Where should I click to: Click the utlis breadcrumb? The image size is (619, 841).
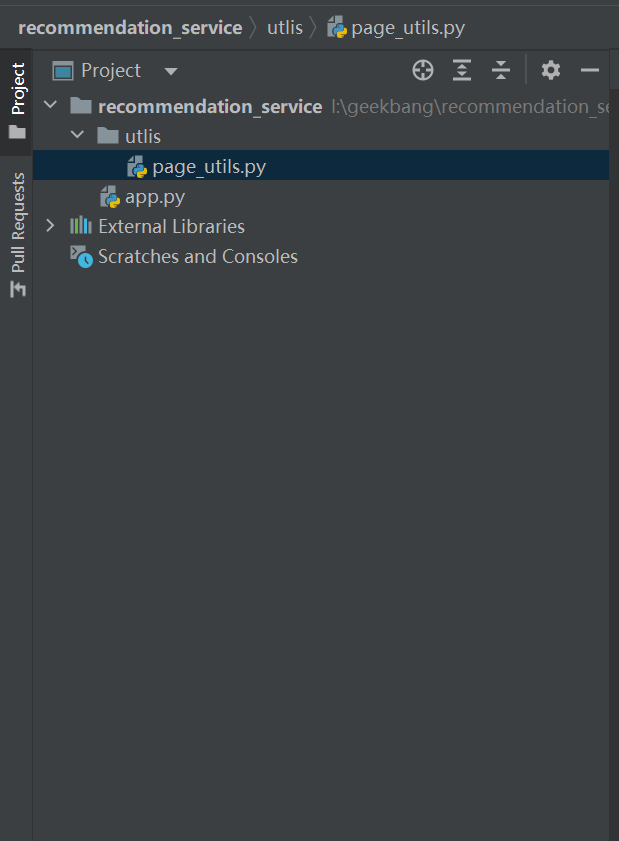tap(284, 27)
